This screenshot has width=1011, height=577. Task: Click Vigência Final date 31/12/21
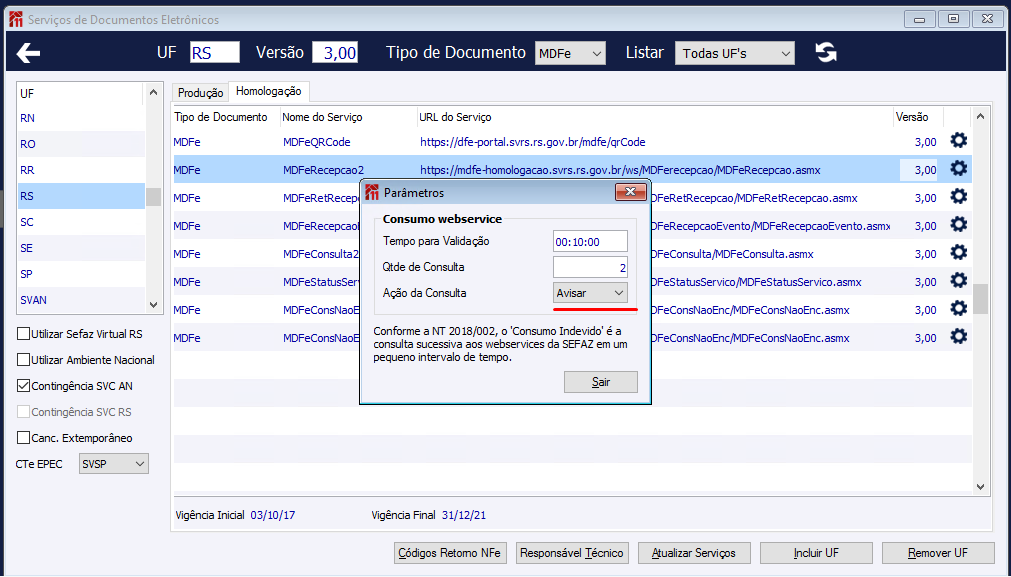(464, 515)
